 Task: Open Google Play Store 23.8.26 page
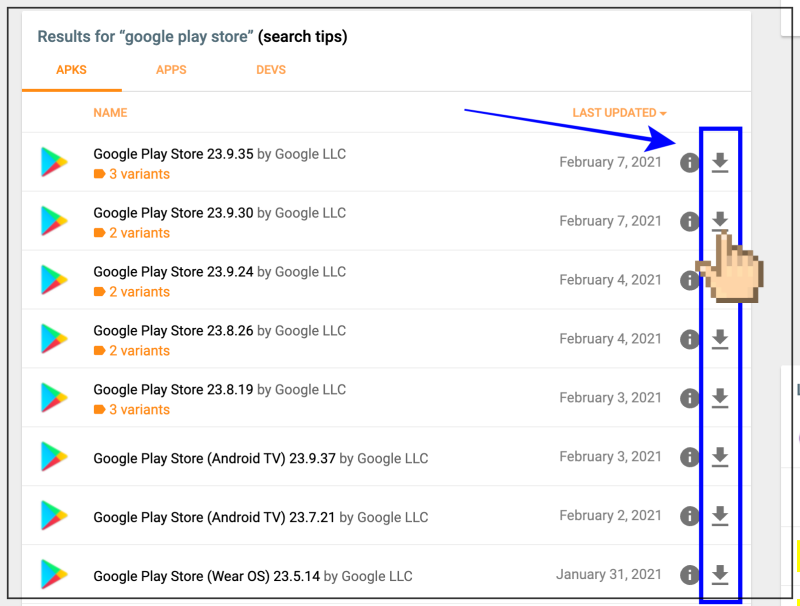[x=173, y=331]
